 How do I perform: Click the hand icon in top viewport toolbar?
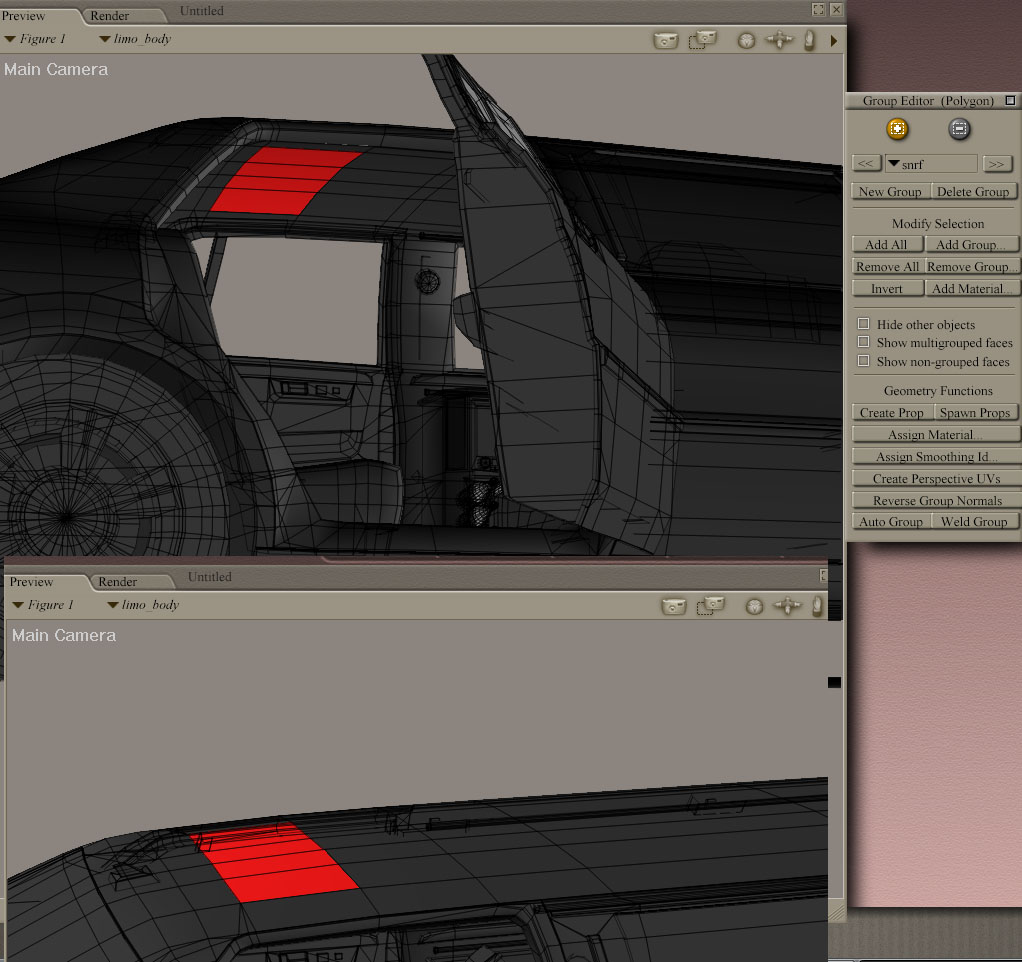click(x=809, y=41)
